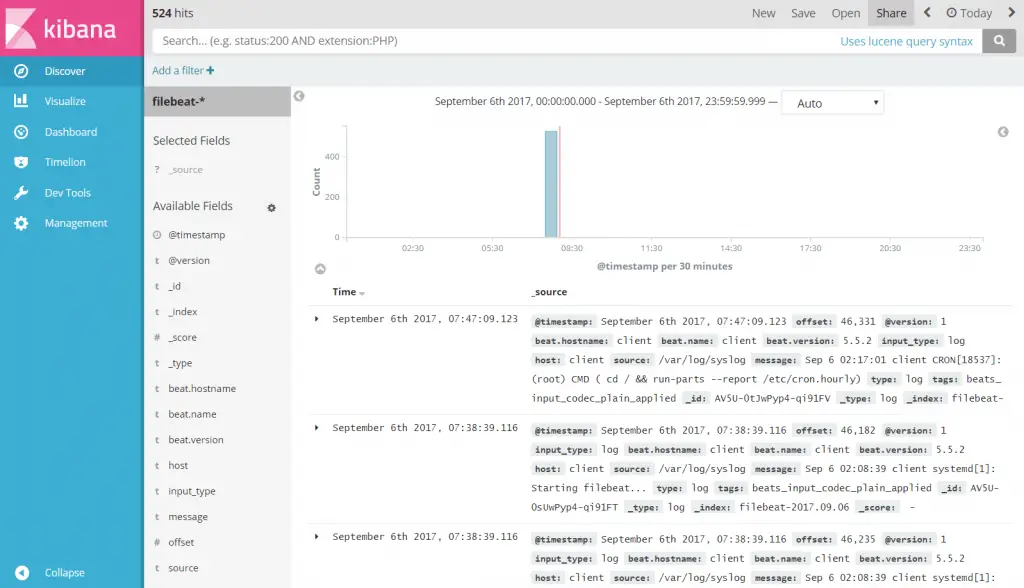The height and width of the screenshot is (588, 1024).
Task: Expand the 07:47:09.123 log row
Action: (317, 319)
